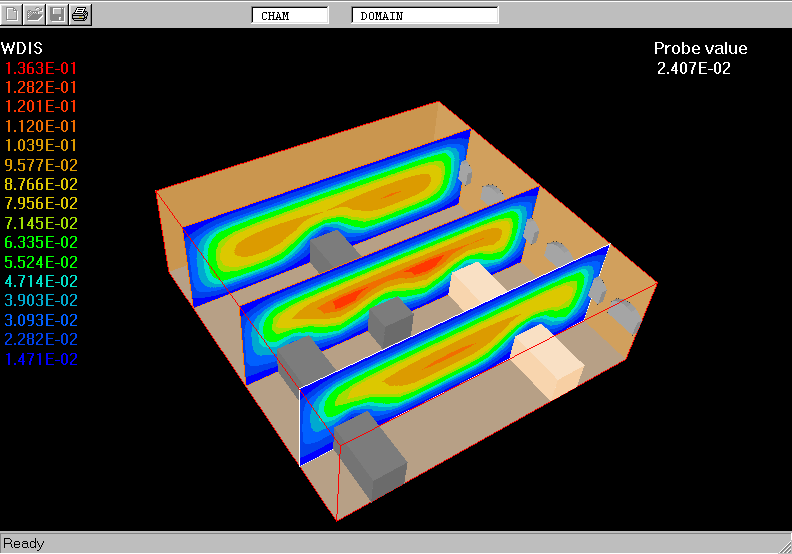792x554 pixels.
Task: Pick the 6.335E-02 green legend value
Action: [x=41, y=242]
